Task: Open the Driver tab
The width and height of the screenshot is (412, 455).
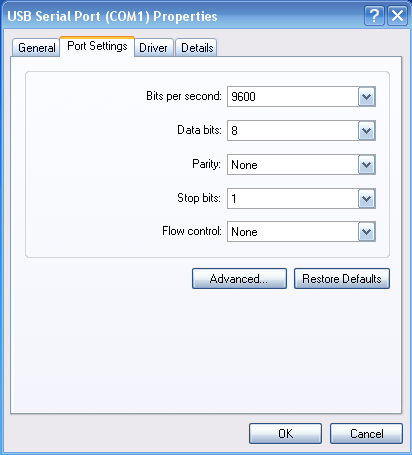Action: (153, 48)
